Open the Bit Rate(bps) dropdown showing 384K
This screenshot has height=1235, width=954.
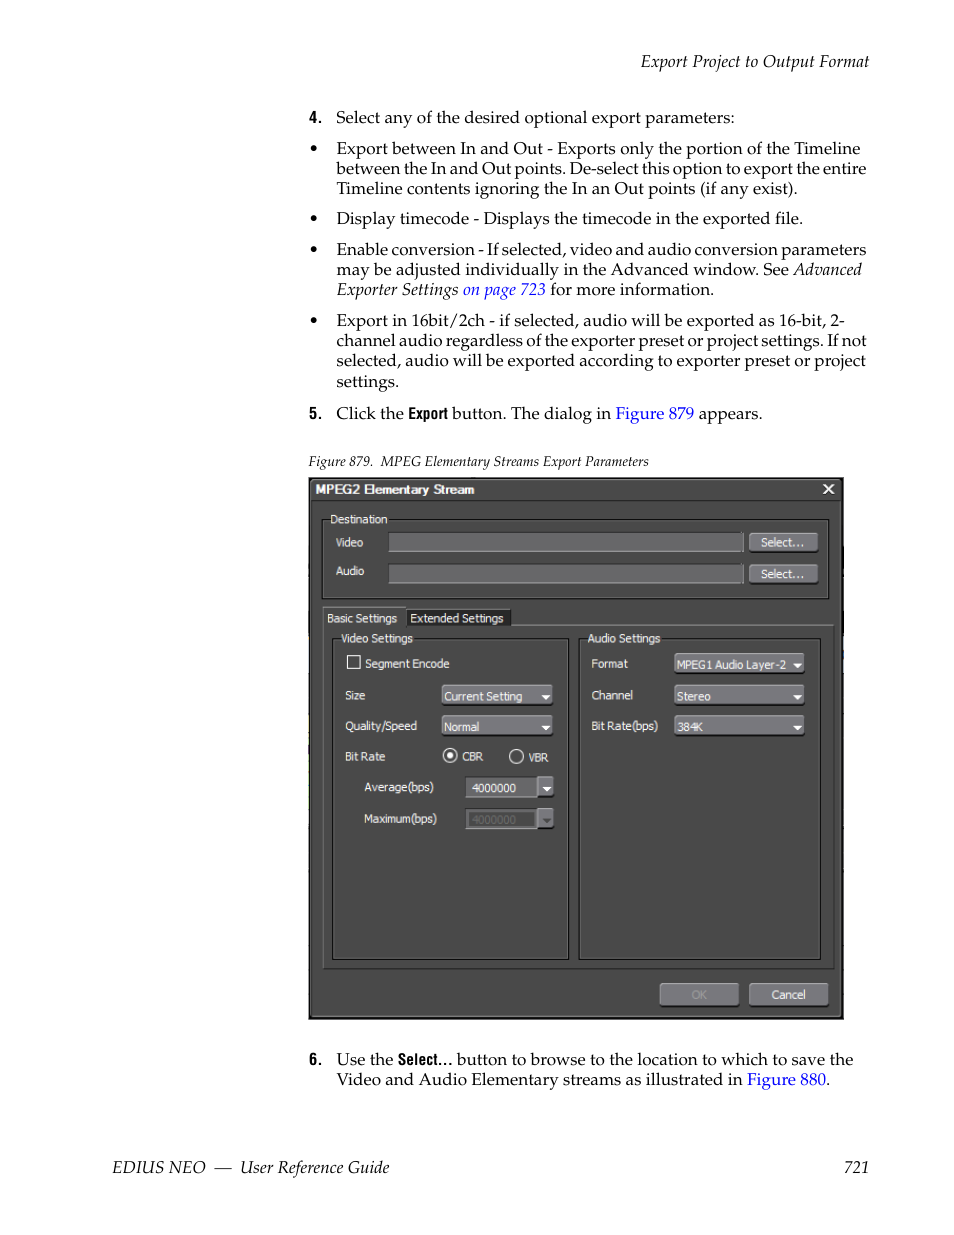pyautogui.click(x=739, y=726)
